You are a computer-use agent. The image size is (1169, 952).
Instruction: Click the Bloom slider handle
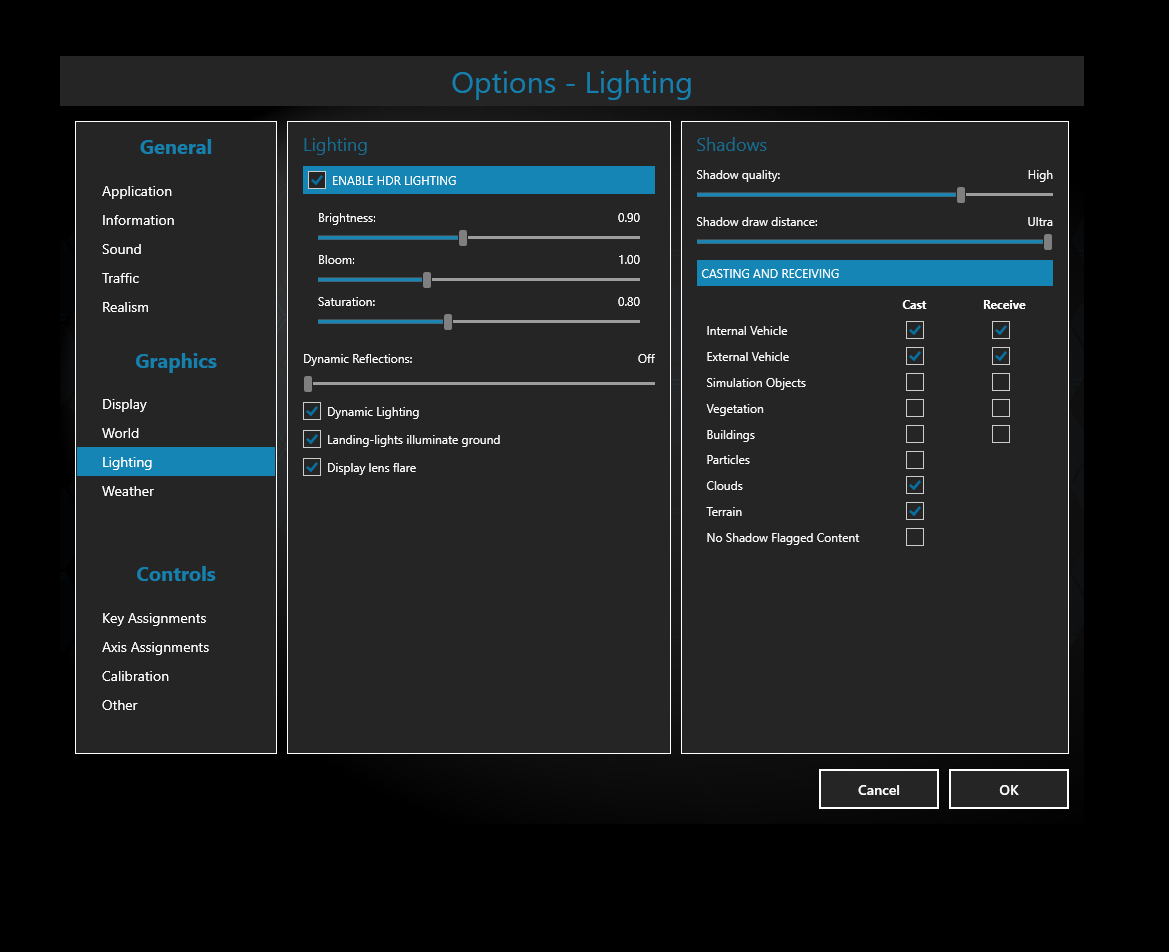[427, 280]
